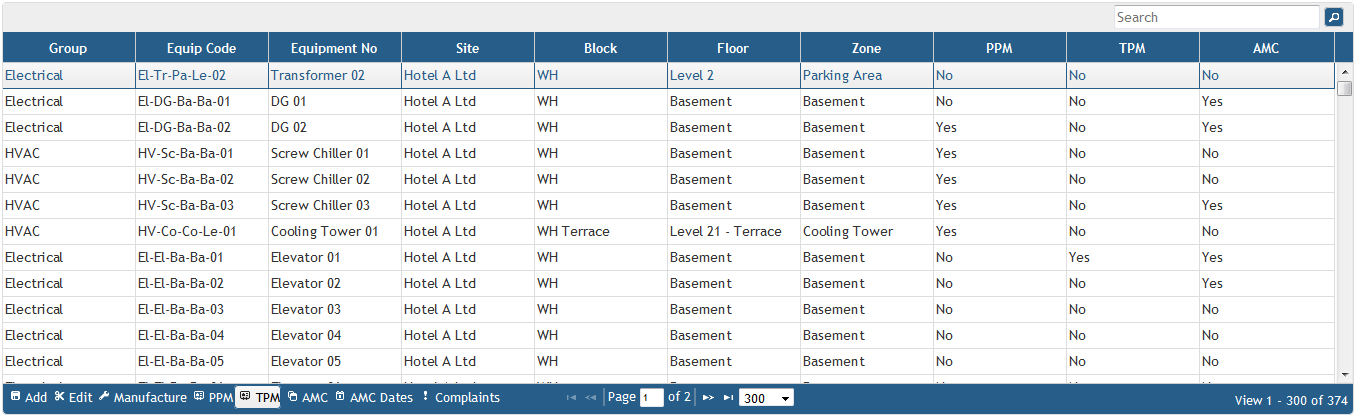Click the search magnifier button
Screen dimensions: 1354x417
pos(1333,17)
